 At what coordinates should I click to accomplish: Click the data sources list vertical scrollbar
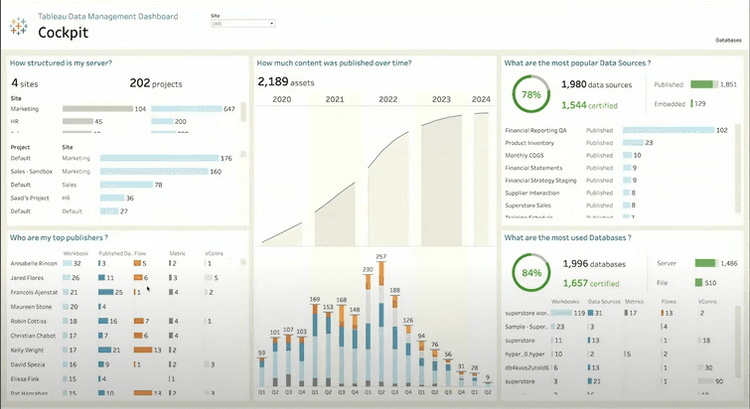tap(737, 167)
